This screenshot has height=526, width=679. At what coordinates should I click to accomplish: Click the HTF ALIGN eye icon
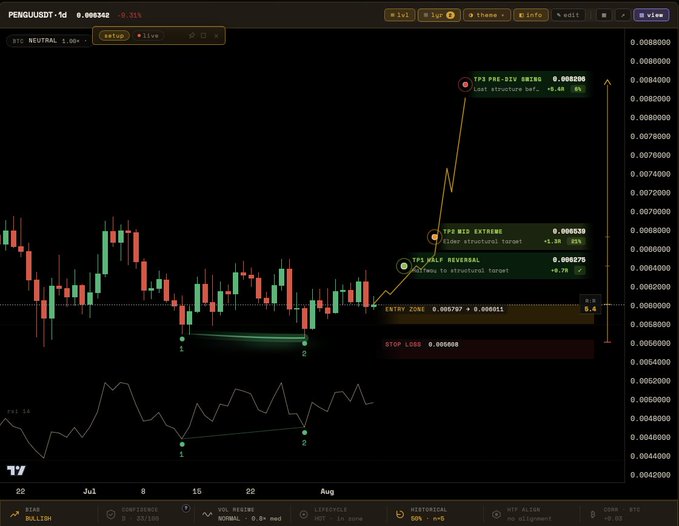(x=497, y=514)
